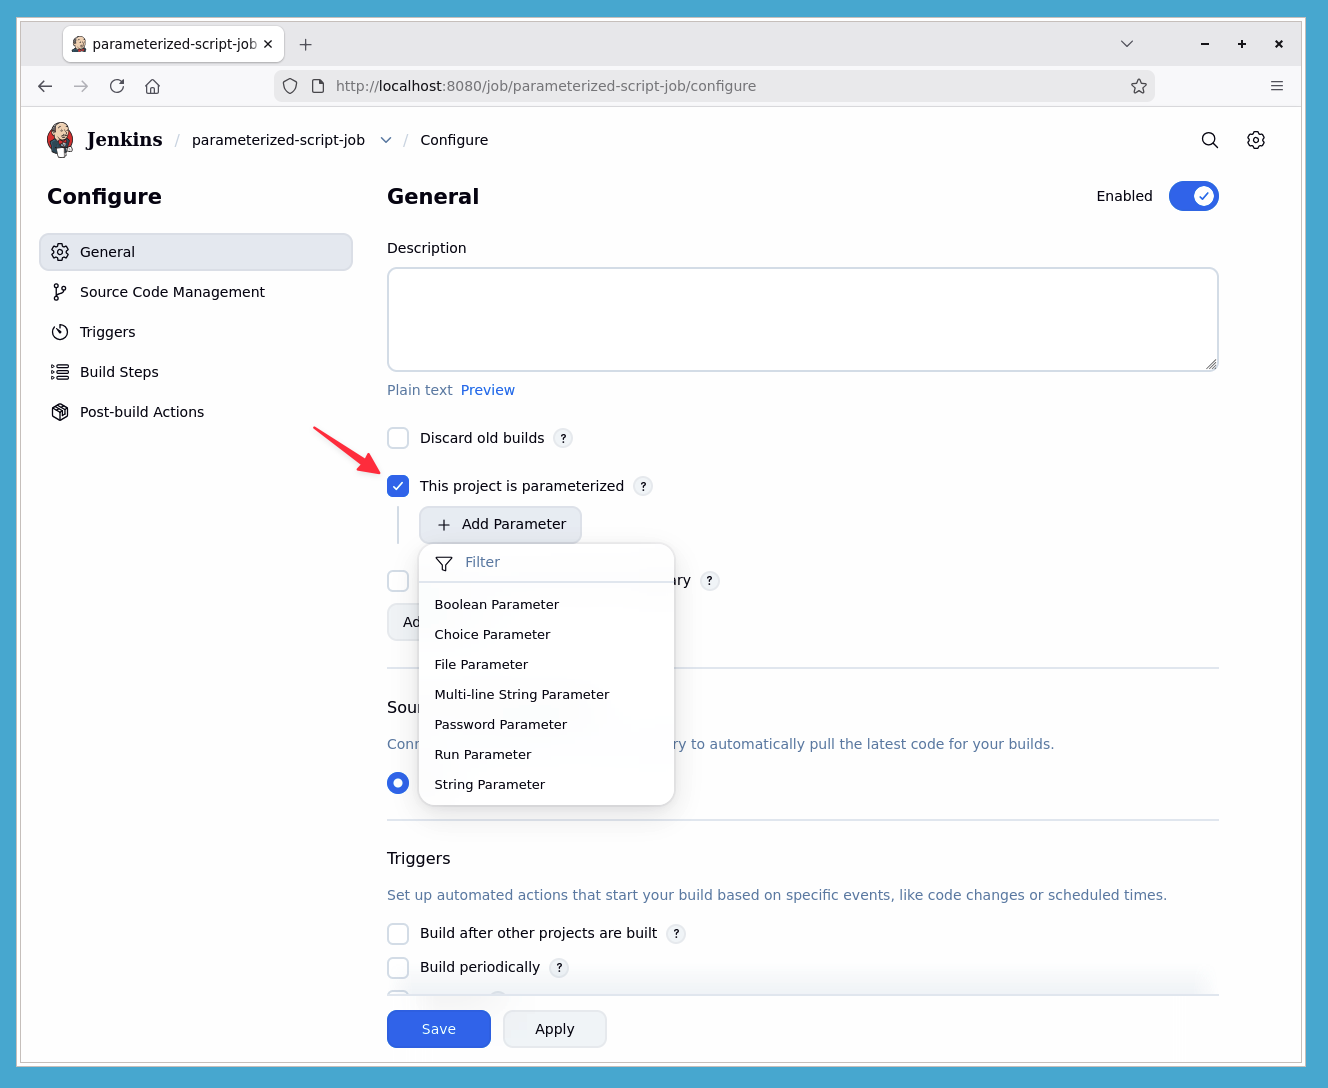
Task: Open the Jenkins settings gear icon
Action: click(x=1256, y=140)
